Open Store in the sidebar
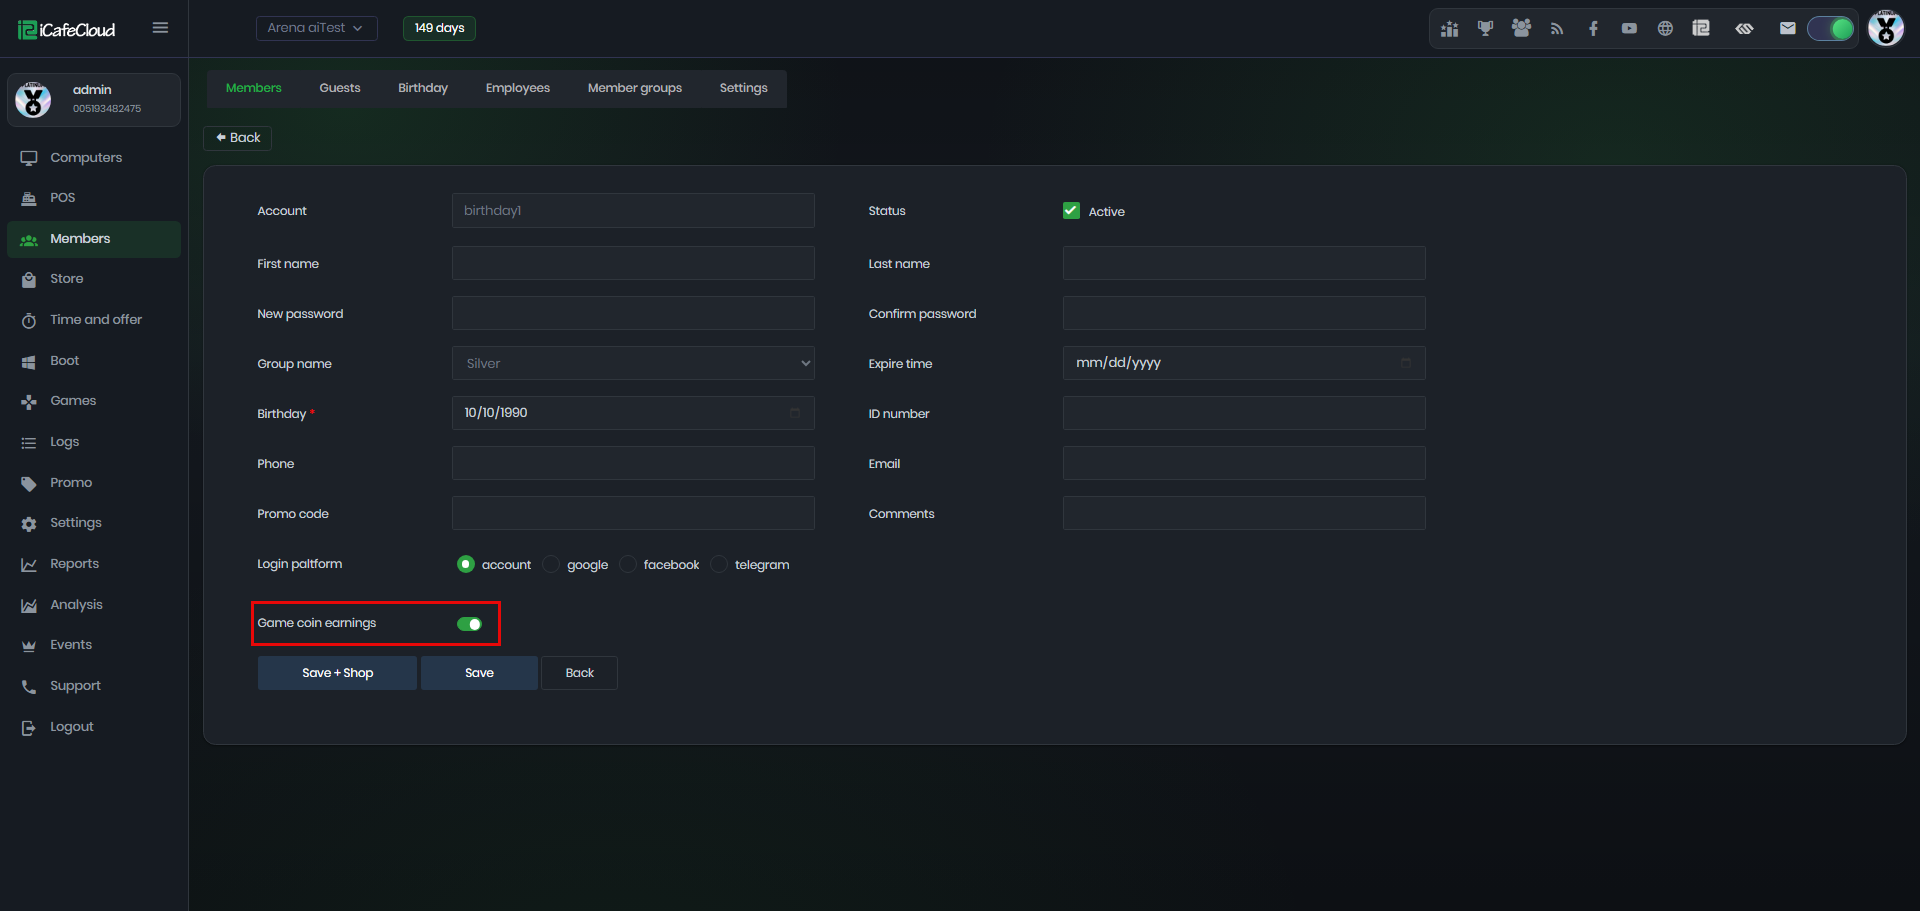This screenshot has width=1920, height=911. pyautogui.click(x=94, y=279)
